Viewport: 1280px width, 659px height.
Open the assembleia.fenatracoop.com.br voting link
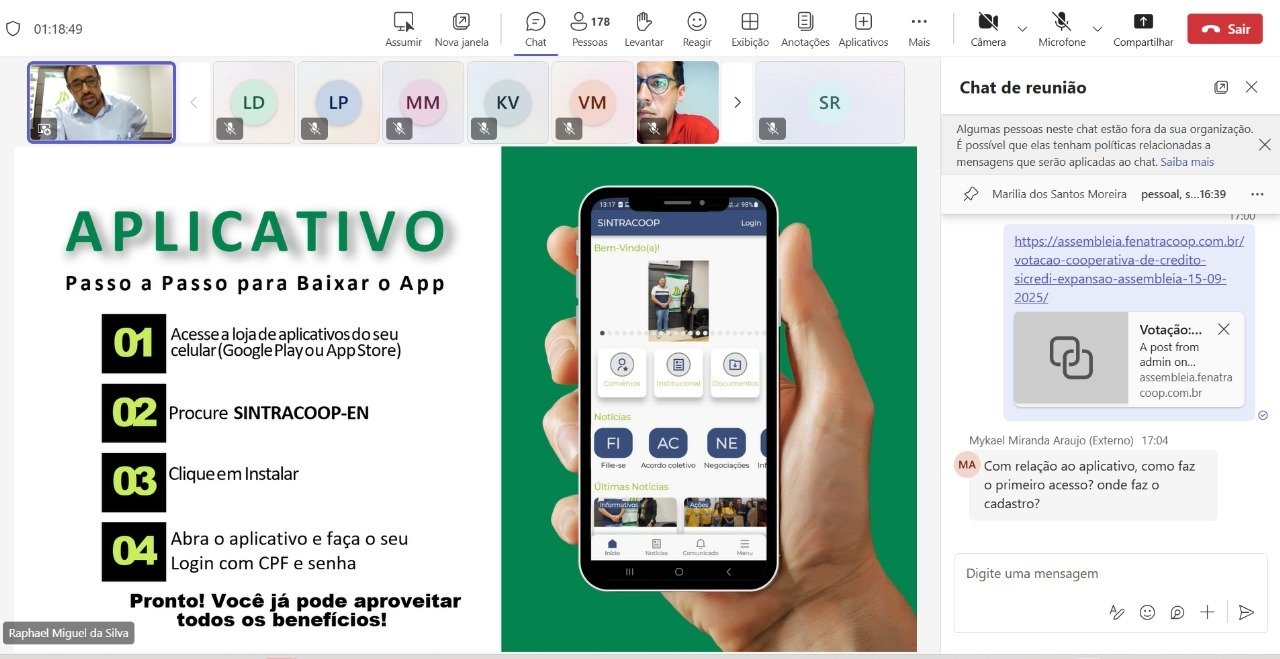pyautogui.click(x=1128, y=269)
